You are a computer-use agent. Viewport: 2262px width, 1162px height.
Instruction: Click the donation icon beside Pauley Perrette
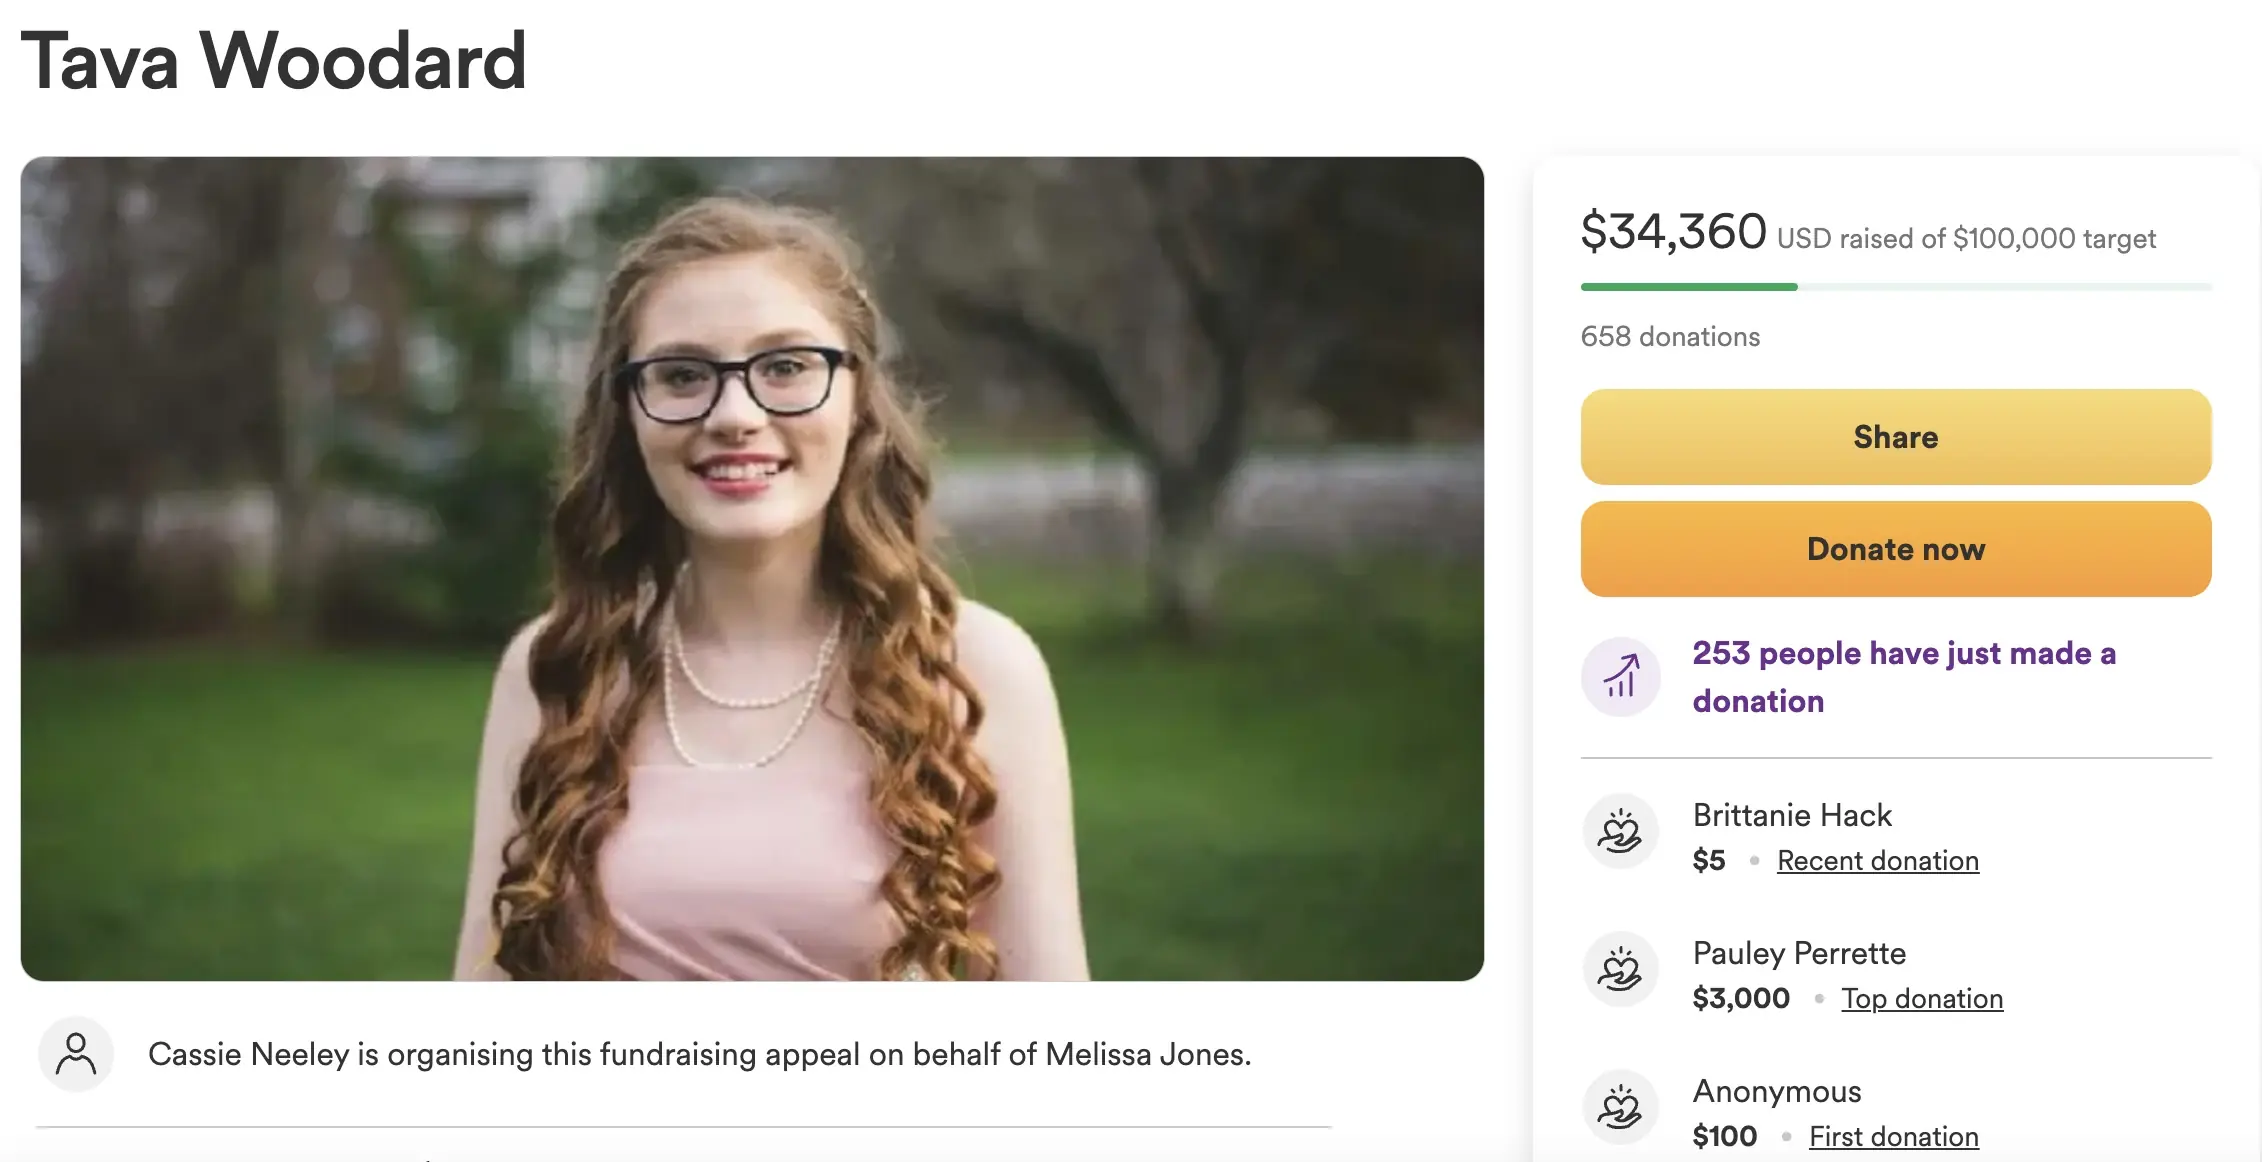1620,970
